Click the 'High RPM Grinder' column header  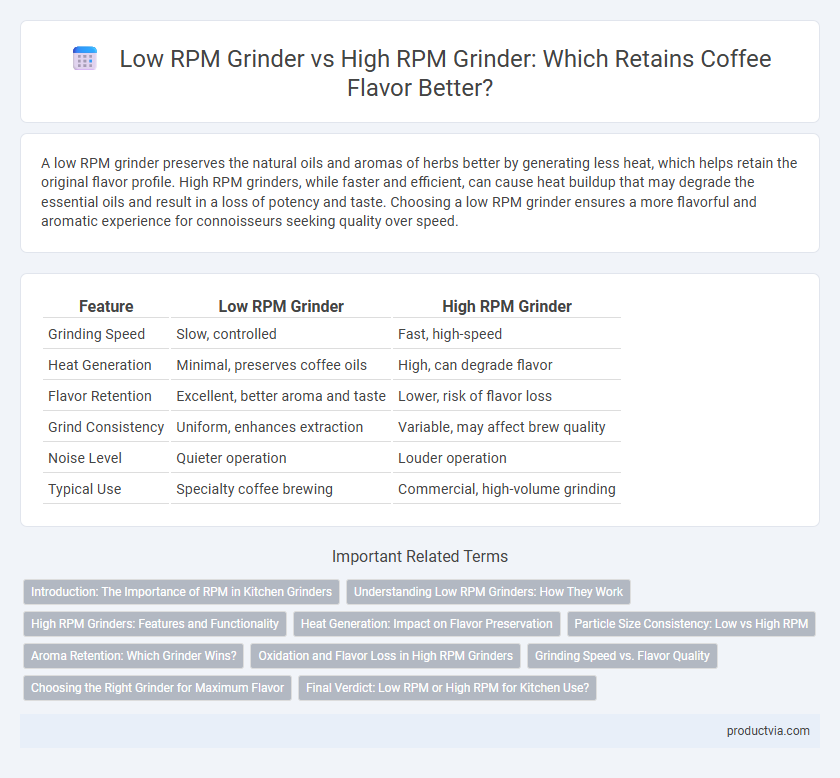coord(507,306)
